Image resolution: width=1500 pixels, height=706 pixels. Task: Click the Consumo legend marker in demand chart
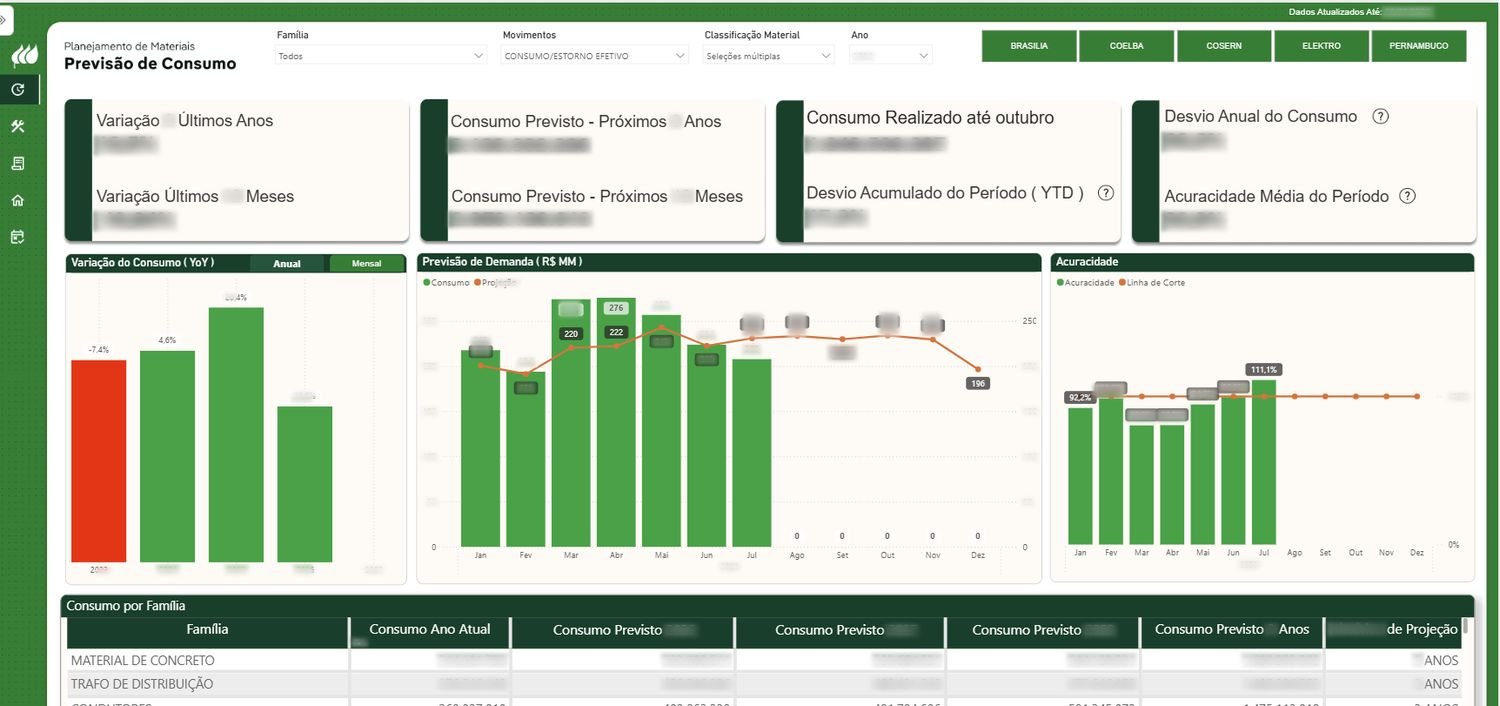[427, 283]
